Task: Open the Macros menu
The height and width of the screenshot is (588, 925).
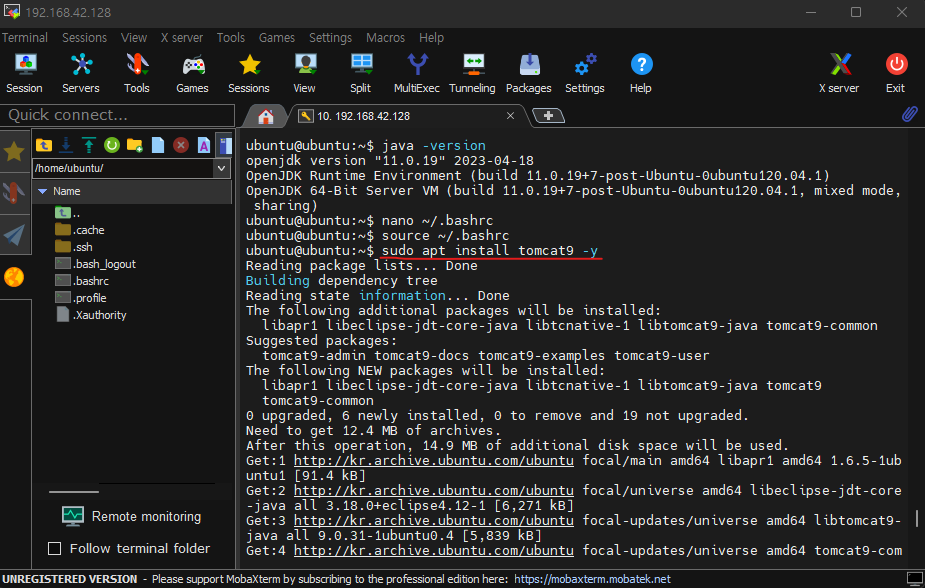Action: pyautogui.click(x=385, y=38)
